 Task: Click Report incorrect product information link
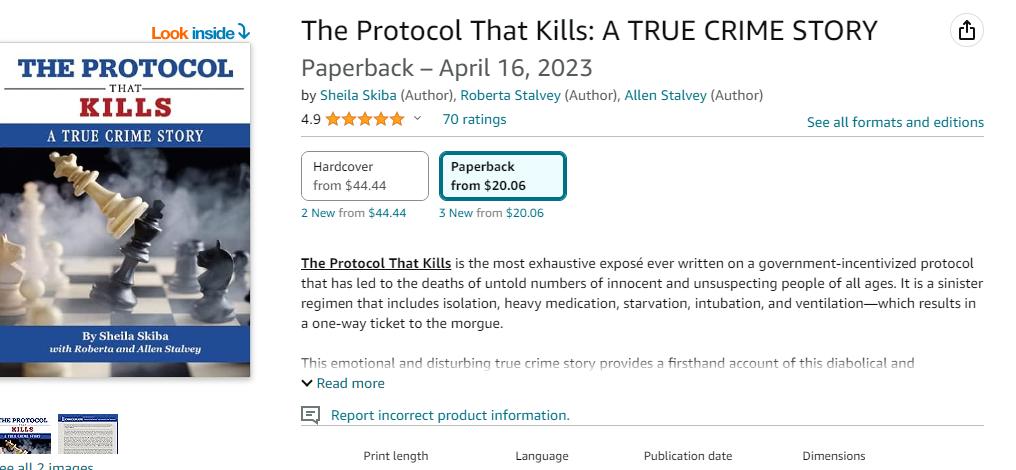click(x=450, y=415)
